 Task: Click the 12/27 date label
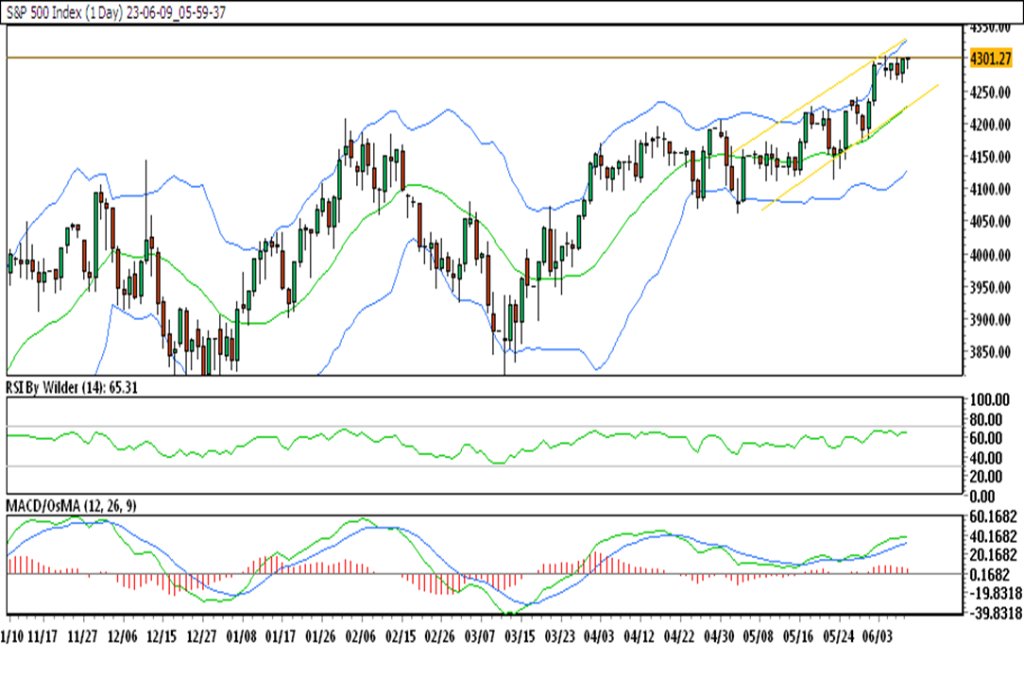point(202,637)
